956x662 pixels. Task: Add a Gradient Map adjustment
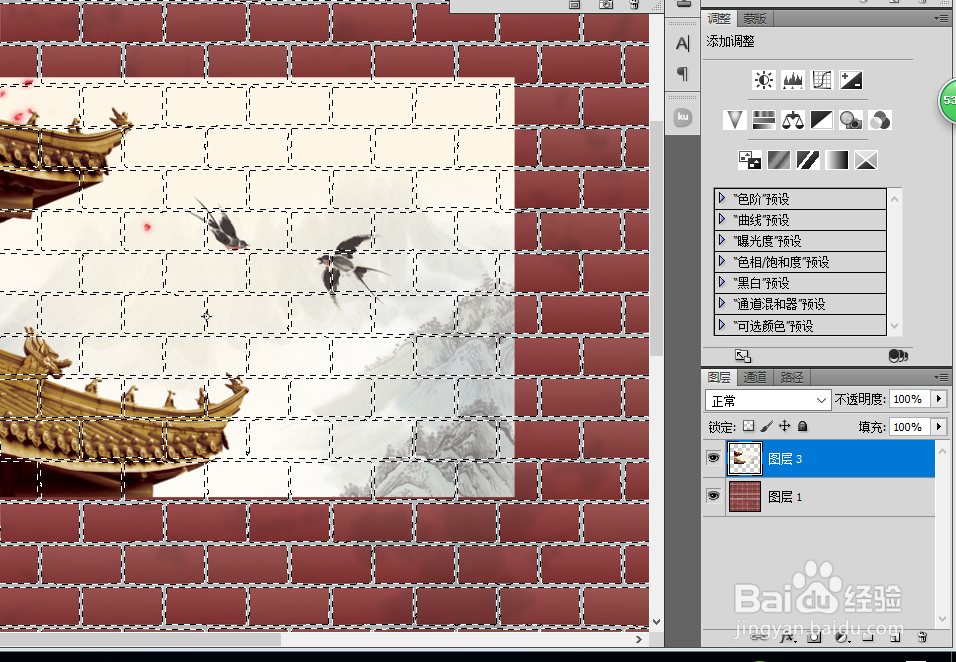coord(836,160)
